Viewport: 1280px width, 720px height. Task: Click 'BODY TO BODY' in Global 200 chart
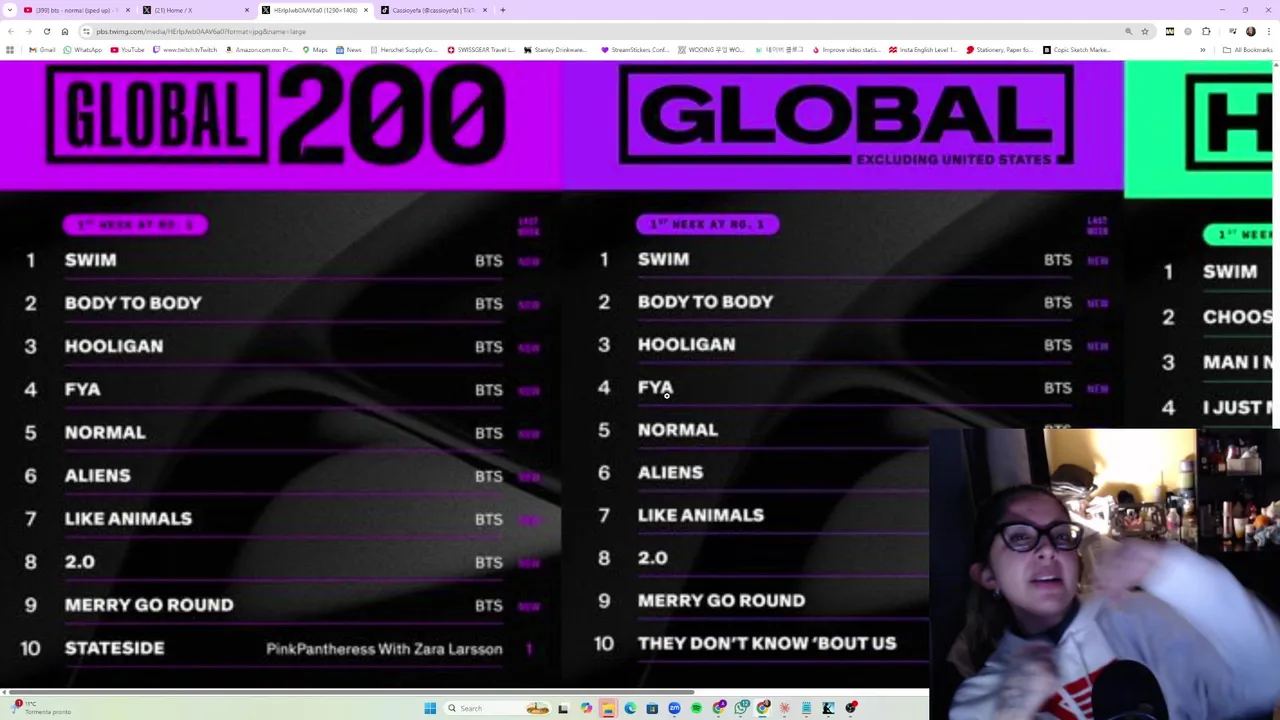point(133,303)
